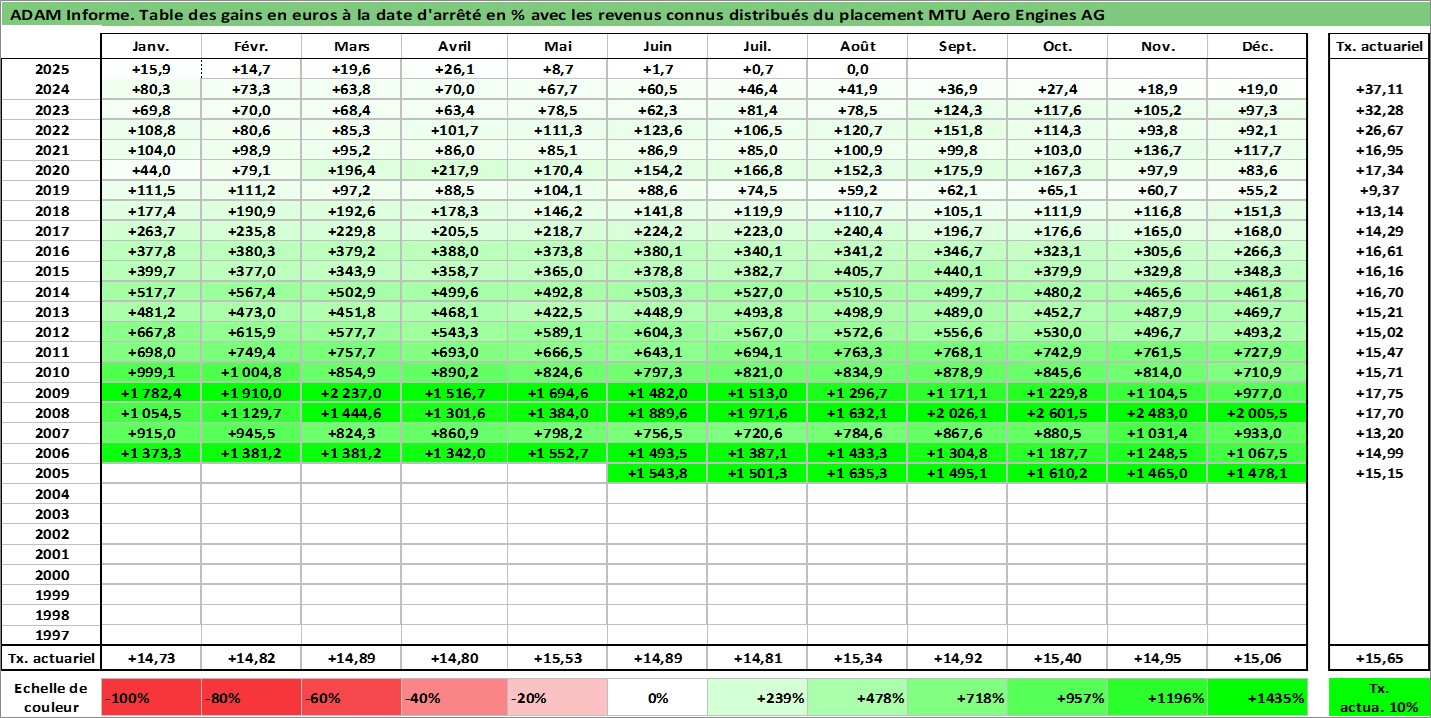Select the 'Août' column header

pyautogui.click(x=857, y=47)
